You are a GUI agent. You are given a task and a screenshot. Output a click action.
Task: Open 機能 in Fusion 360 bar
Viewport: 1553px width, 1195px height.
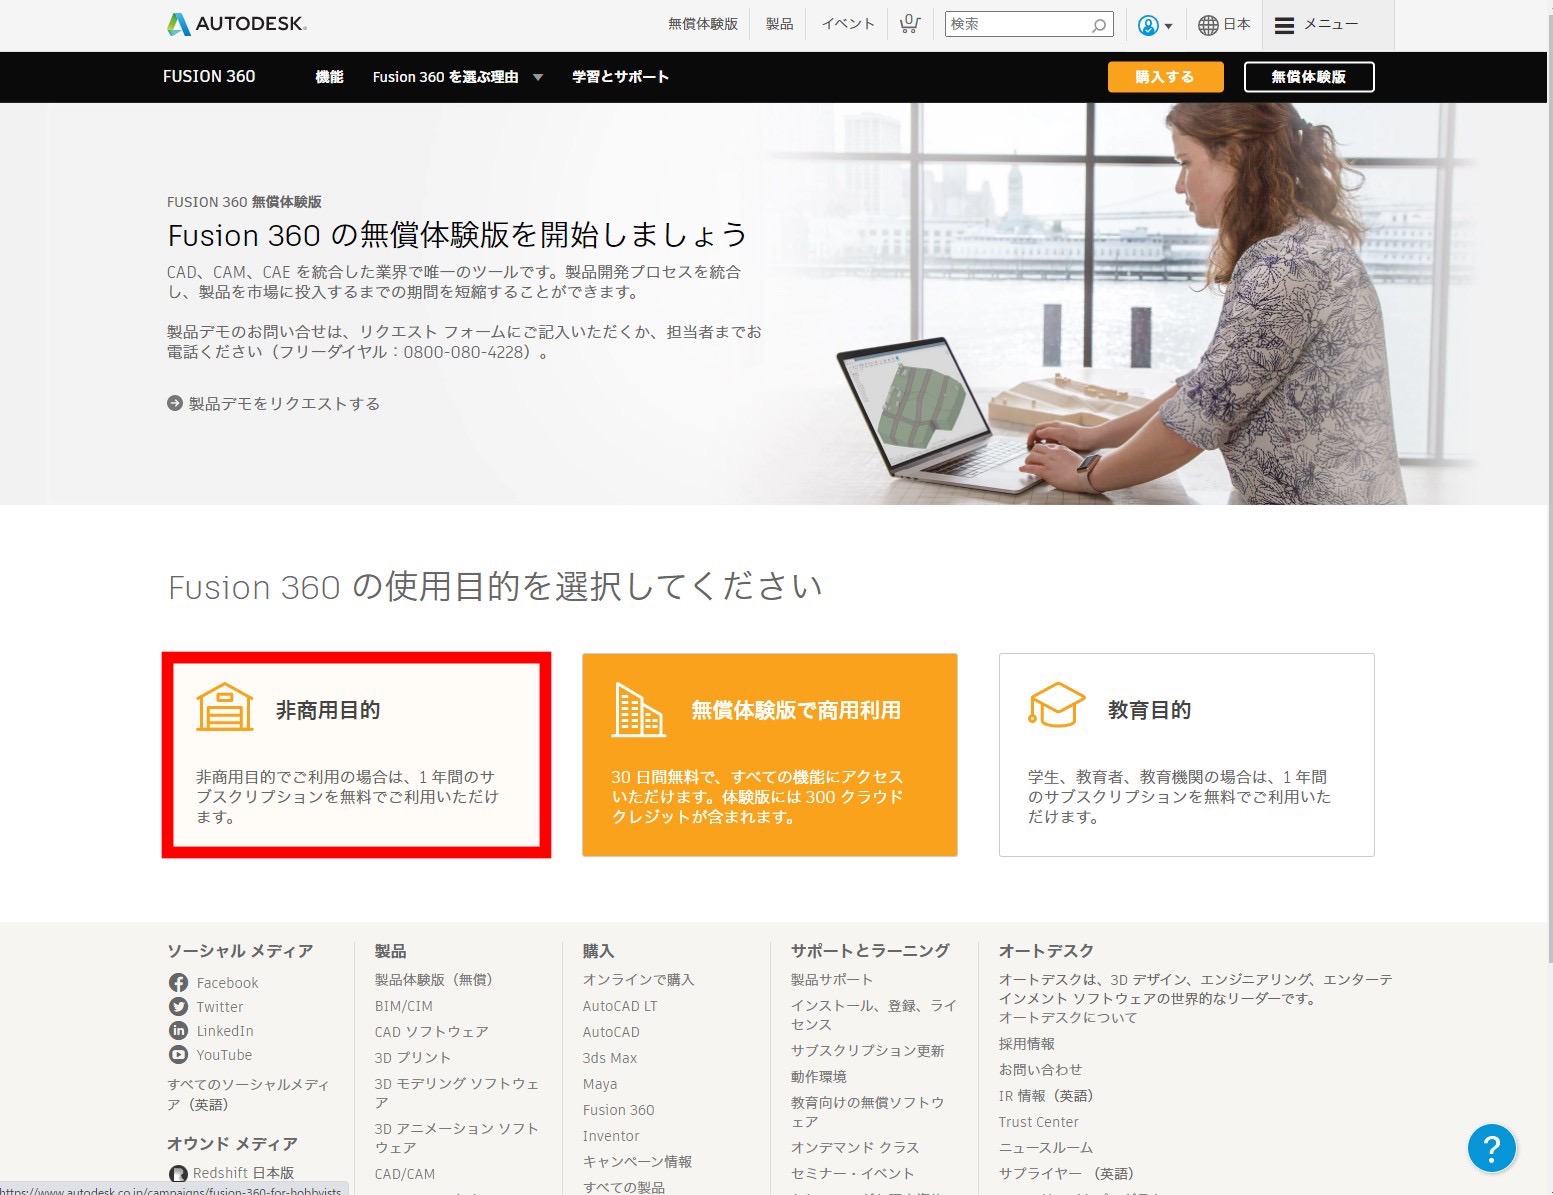(329, 77)
